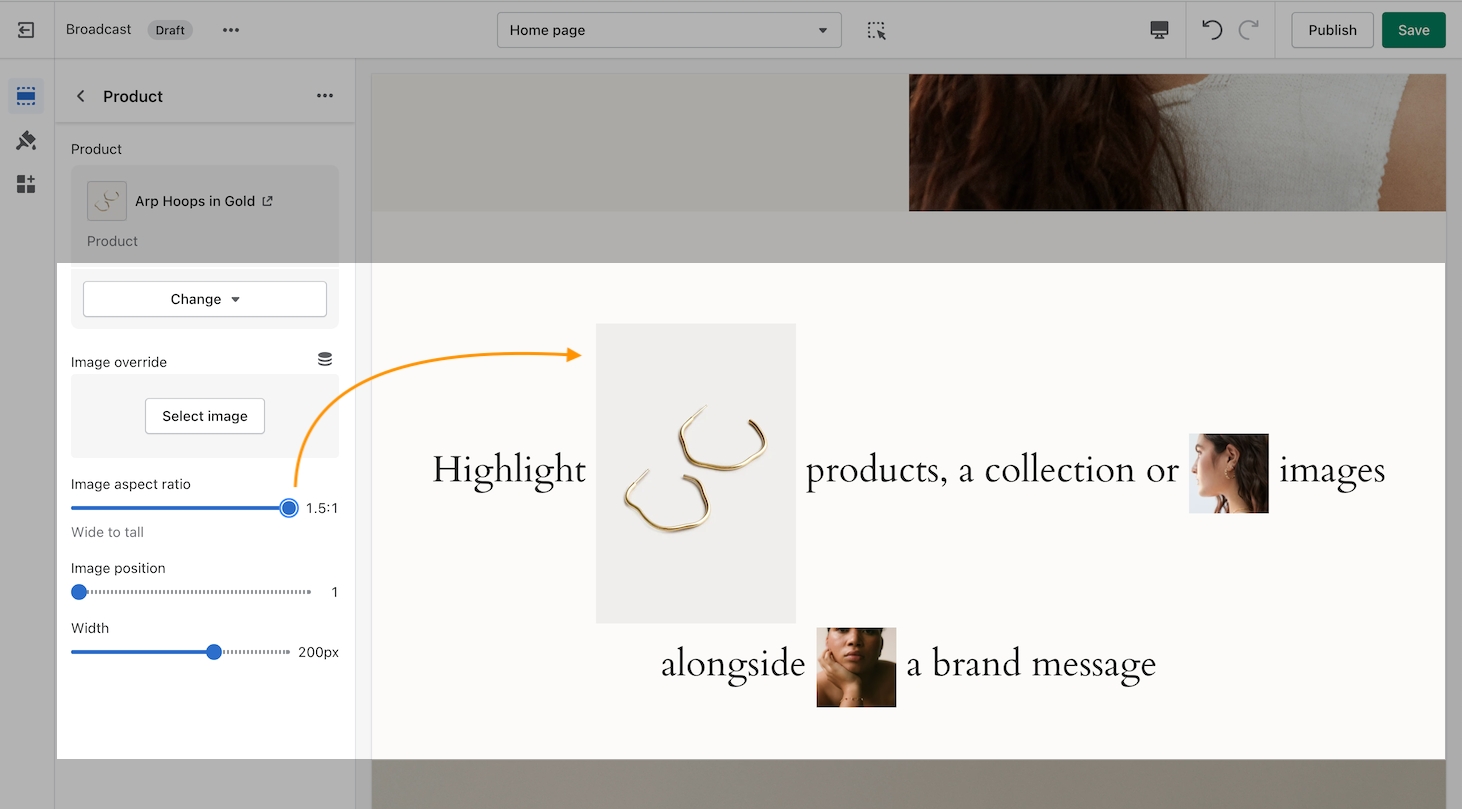The height and width of the screenshot is (809, 1462).
Task: Open external link for Arp Hoops in Gold
Action: pyautogui.click(x=267, y=201)
